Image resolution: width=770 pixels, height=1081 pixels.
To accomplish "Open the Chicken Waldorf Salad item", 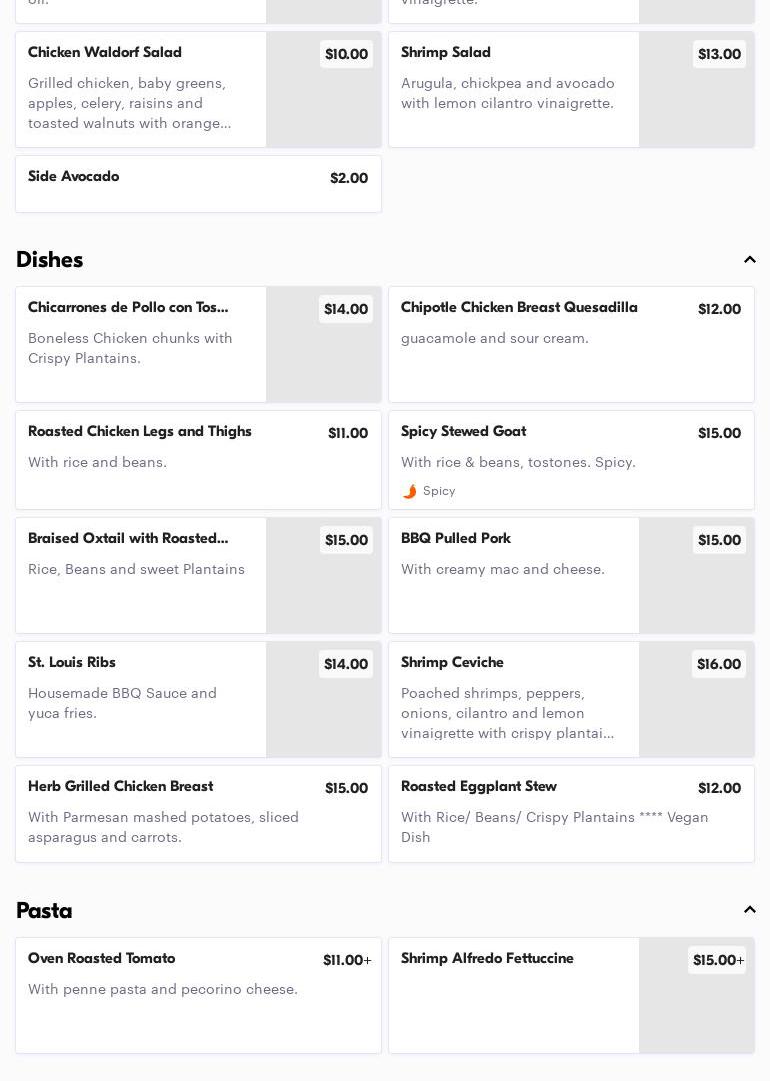I will point(140,90).
